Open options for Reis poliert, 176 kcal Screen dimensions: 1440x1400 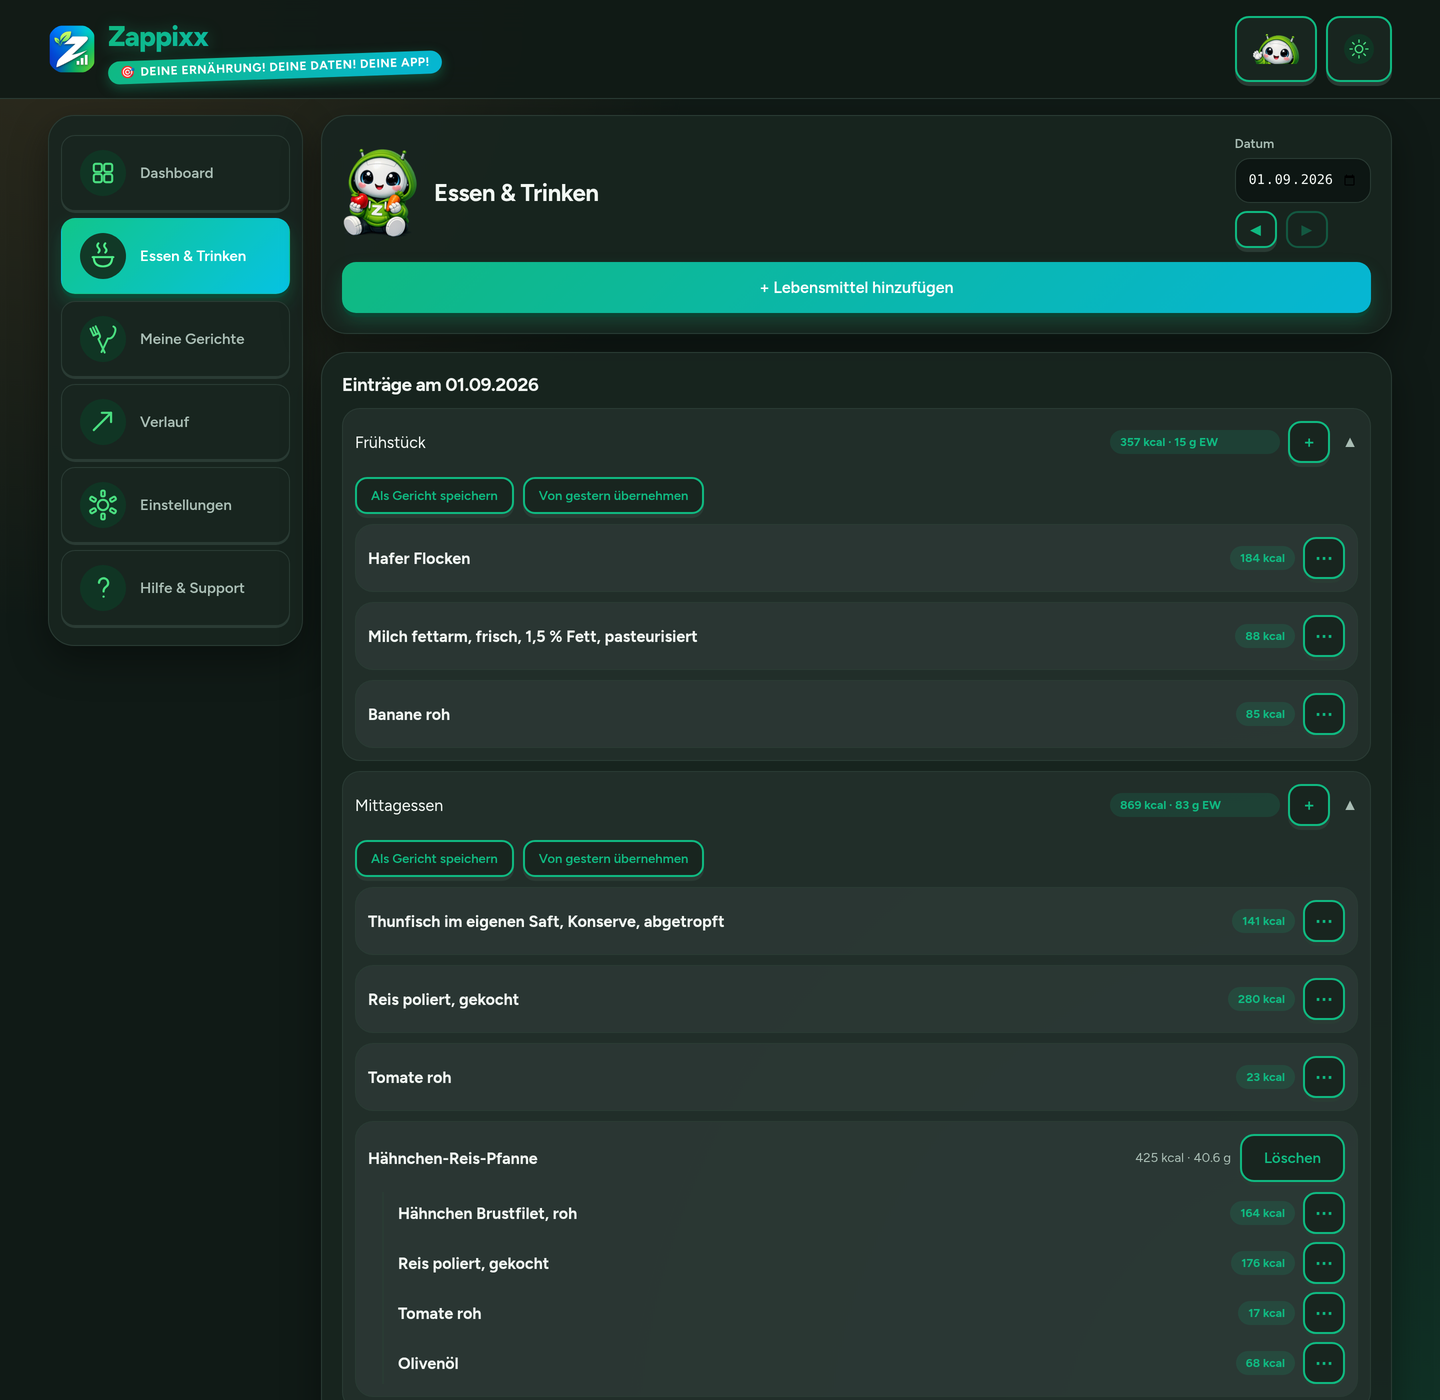point(1324,1263)
